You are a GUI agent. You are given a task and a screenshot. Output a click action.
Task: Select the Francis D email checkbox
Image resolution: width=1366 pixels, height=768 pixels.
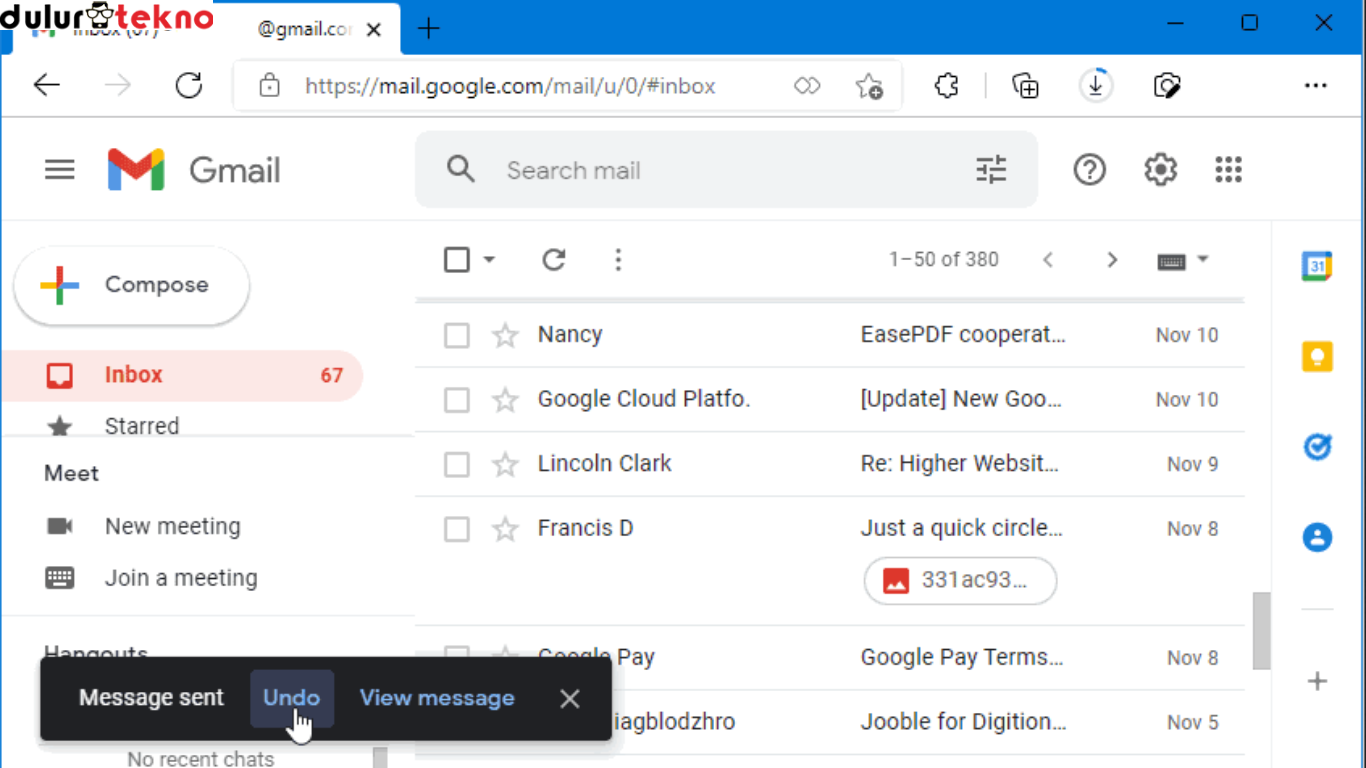point(457,529)
